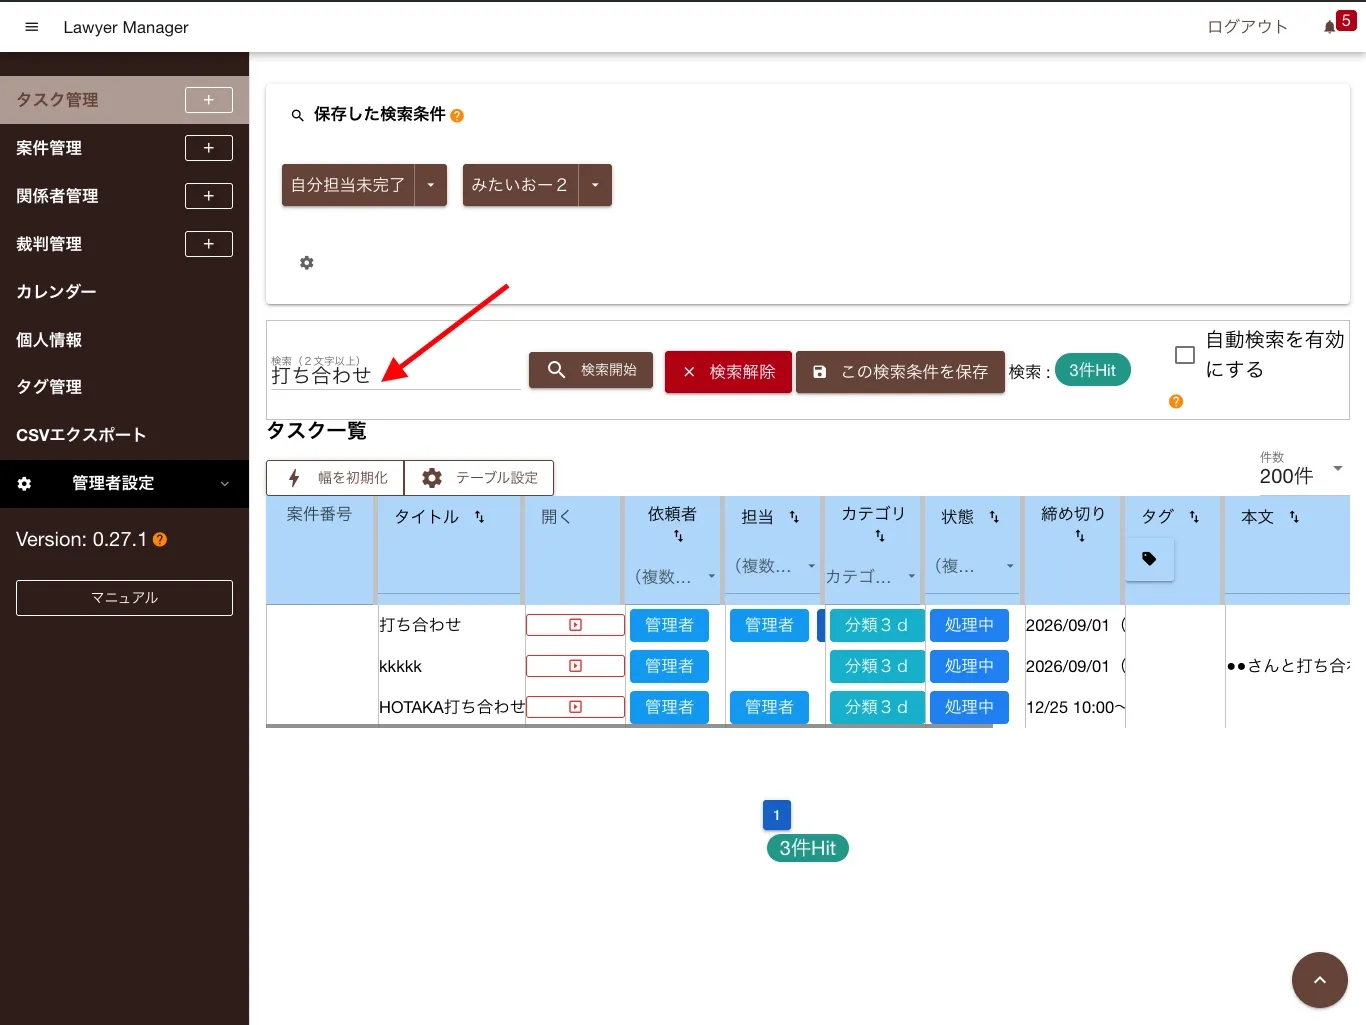Click the 幅を初期化 button
The width and height of the screenshot is (1366, 1025).
(x=335, y=478)
